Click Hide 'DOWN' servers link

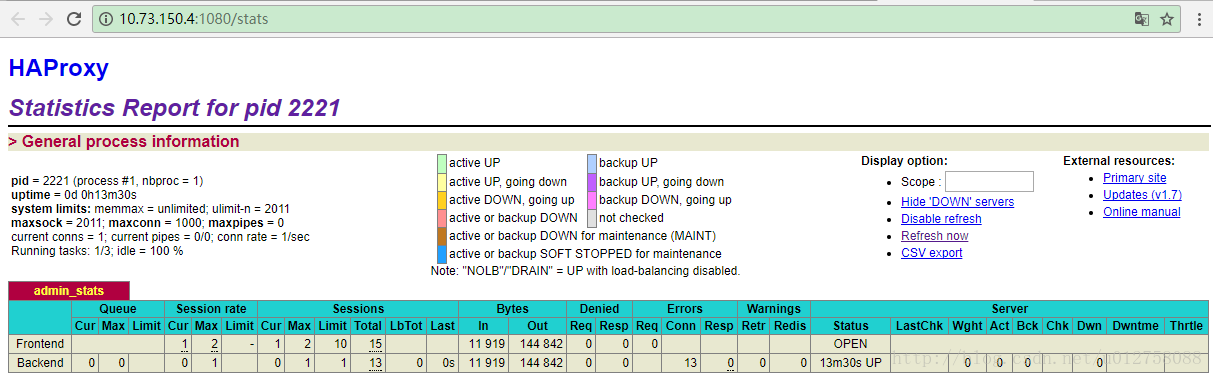tap(957, 202)
